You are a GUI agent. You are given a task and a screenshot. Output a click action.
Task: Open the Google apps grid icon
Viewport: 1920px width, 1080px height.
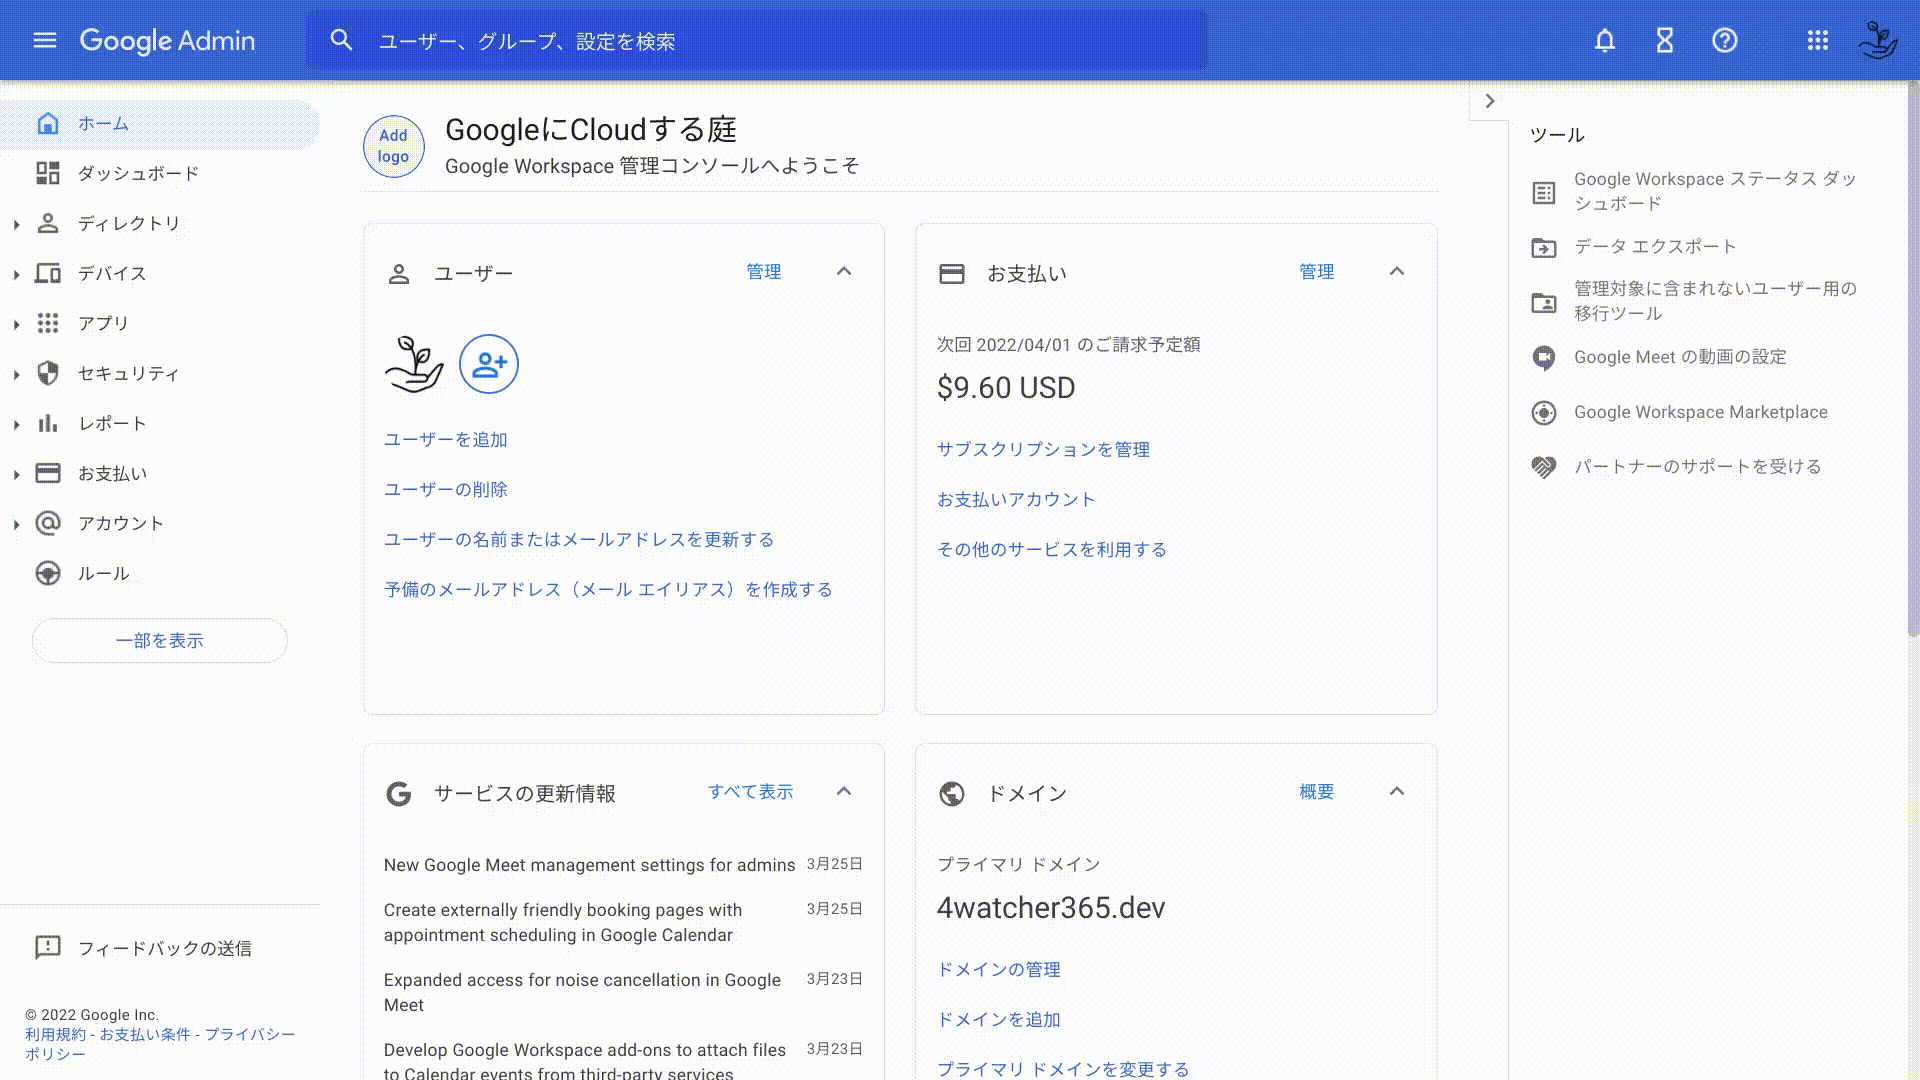point(1818,41)
